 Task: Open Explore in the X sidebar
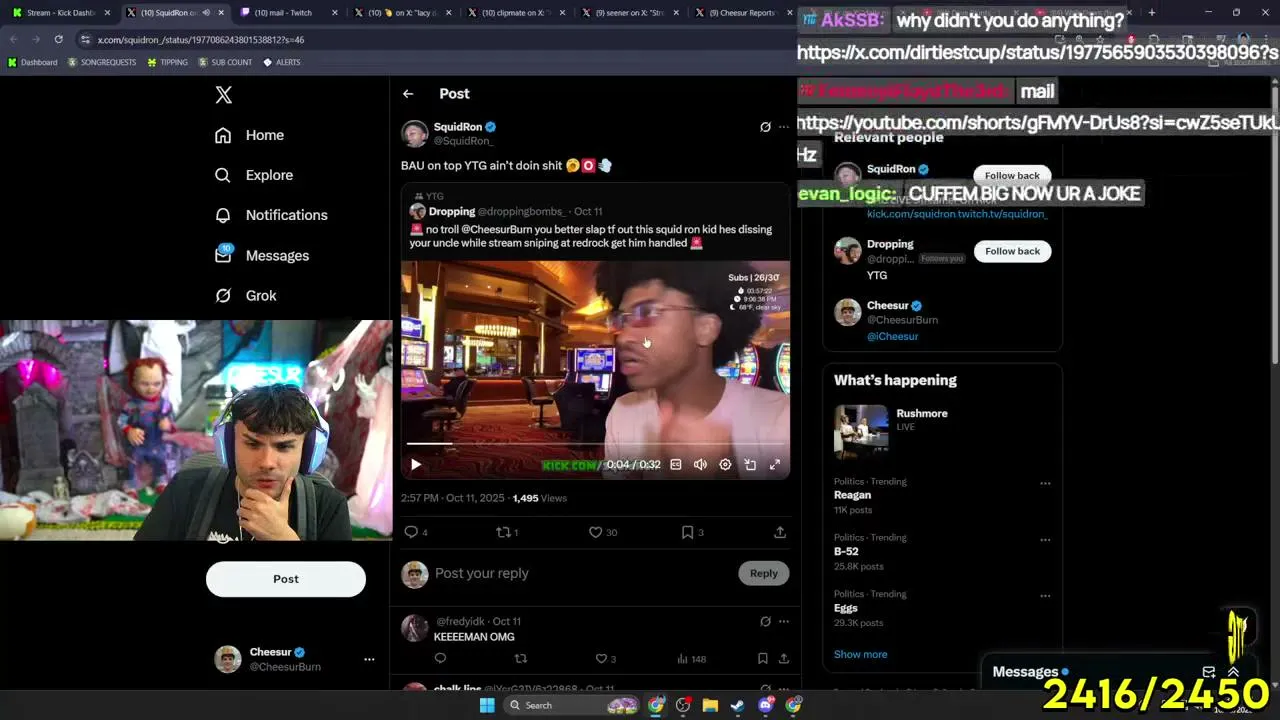point(254,175)
